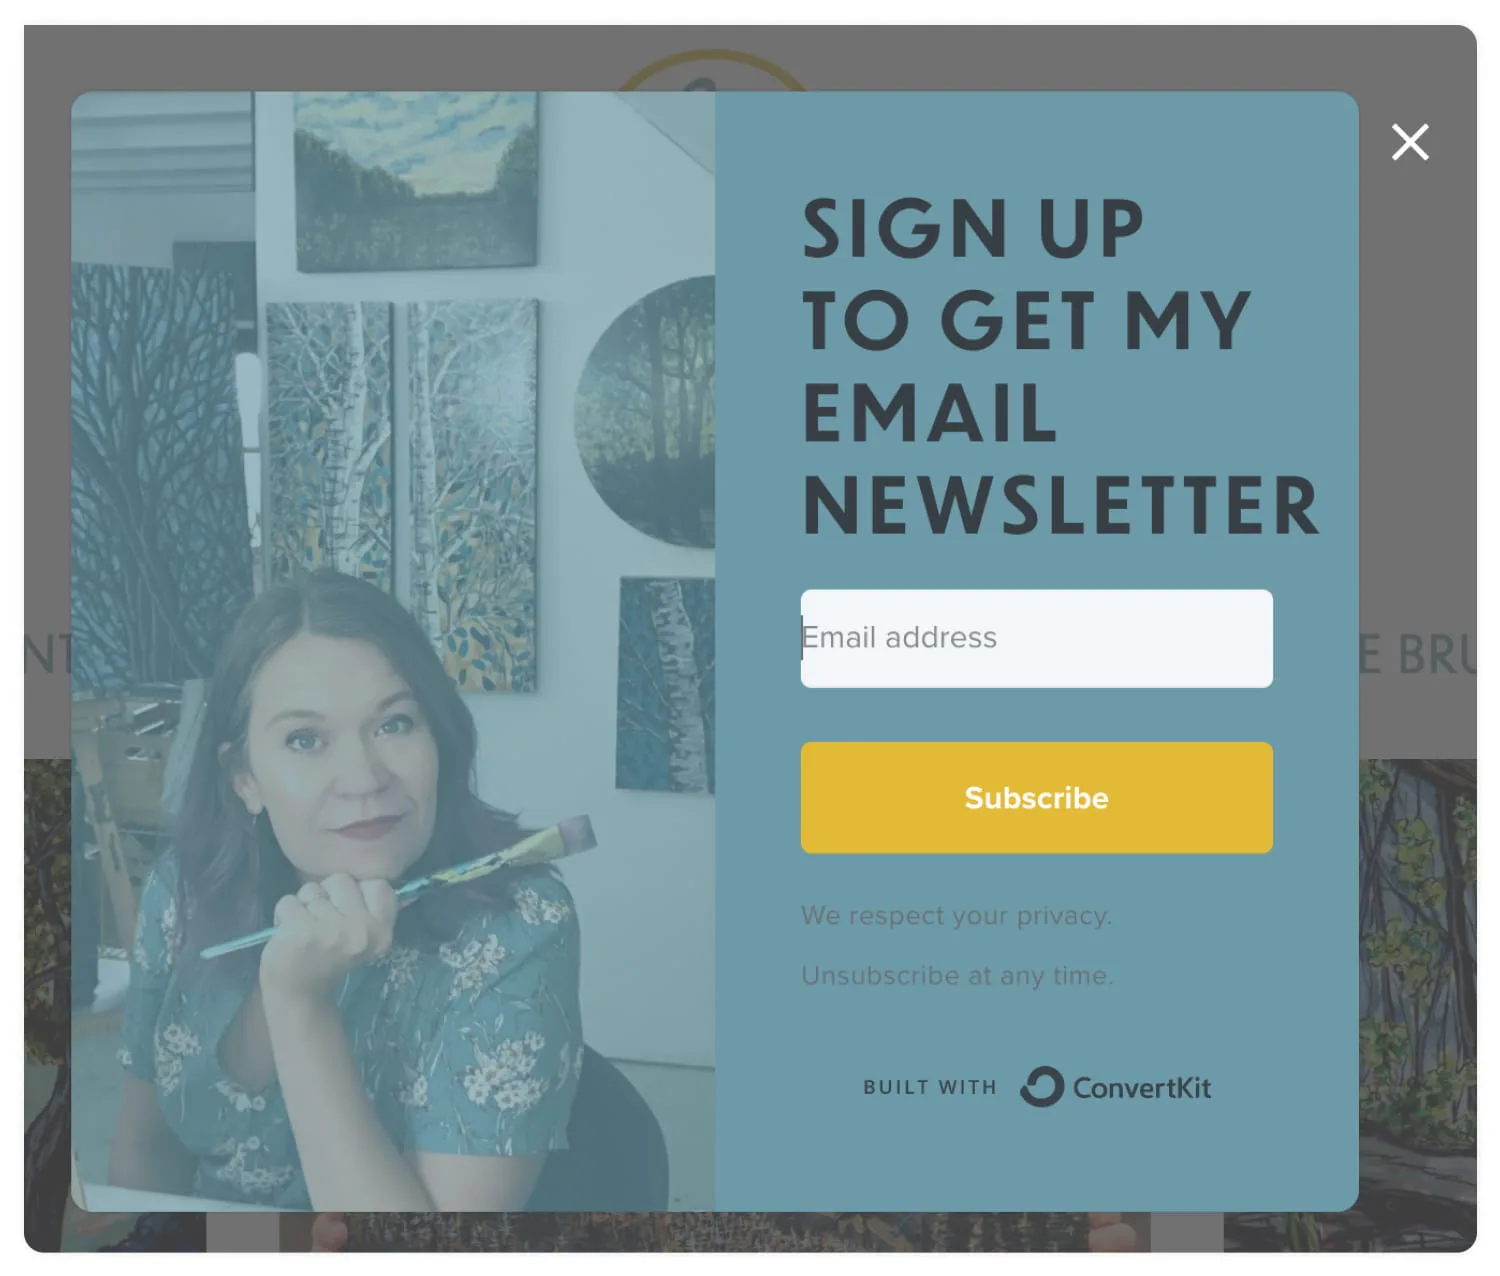
Task: Click the dimmed 'E BRU' background text
Action: click(x=1418, y=655)
